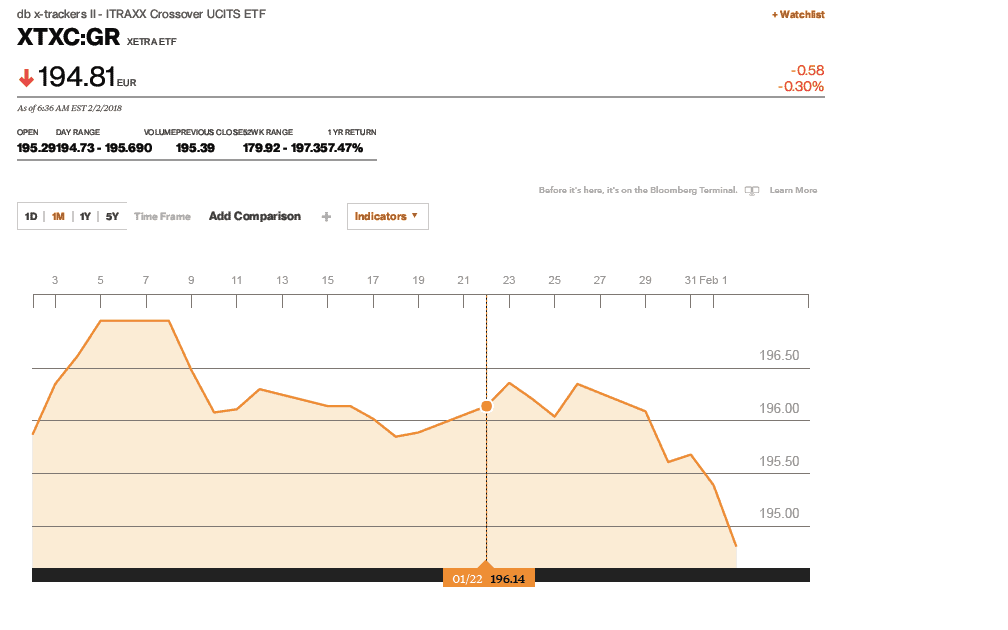The height and width of the screenshot is (630, 1008).
Task: Click the Add Comparison field
Action: tap(254, 217)
